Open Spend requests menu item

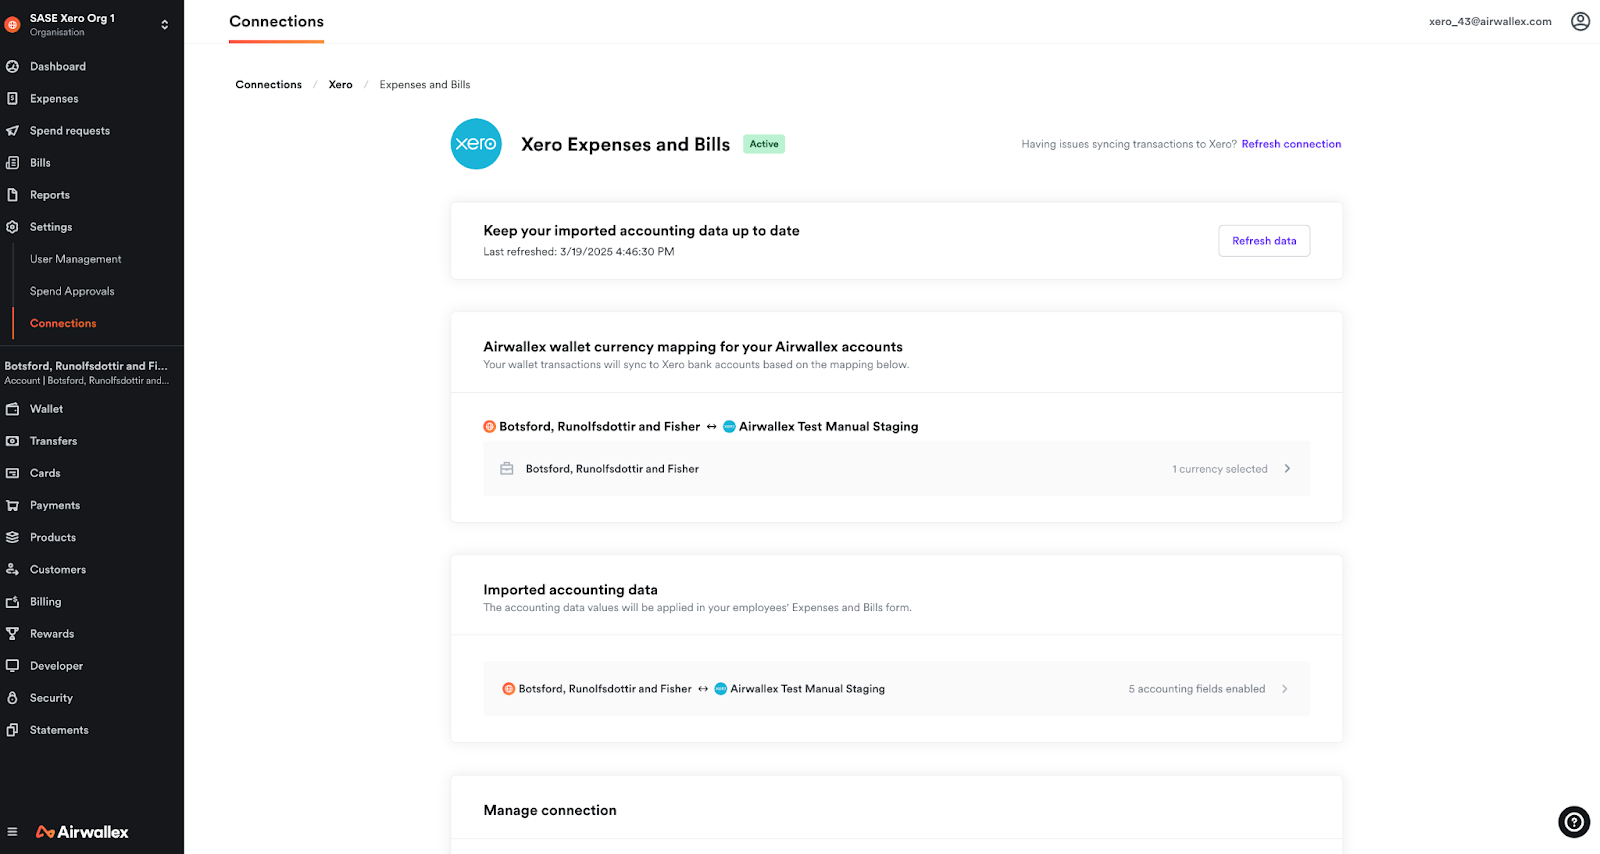tap(70, 130)
